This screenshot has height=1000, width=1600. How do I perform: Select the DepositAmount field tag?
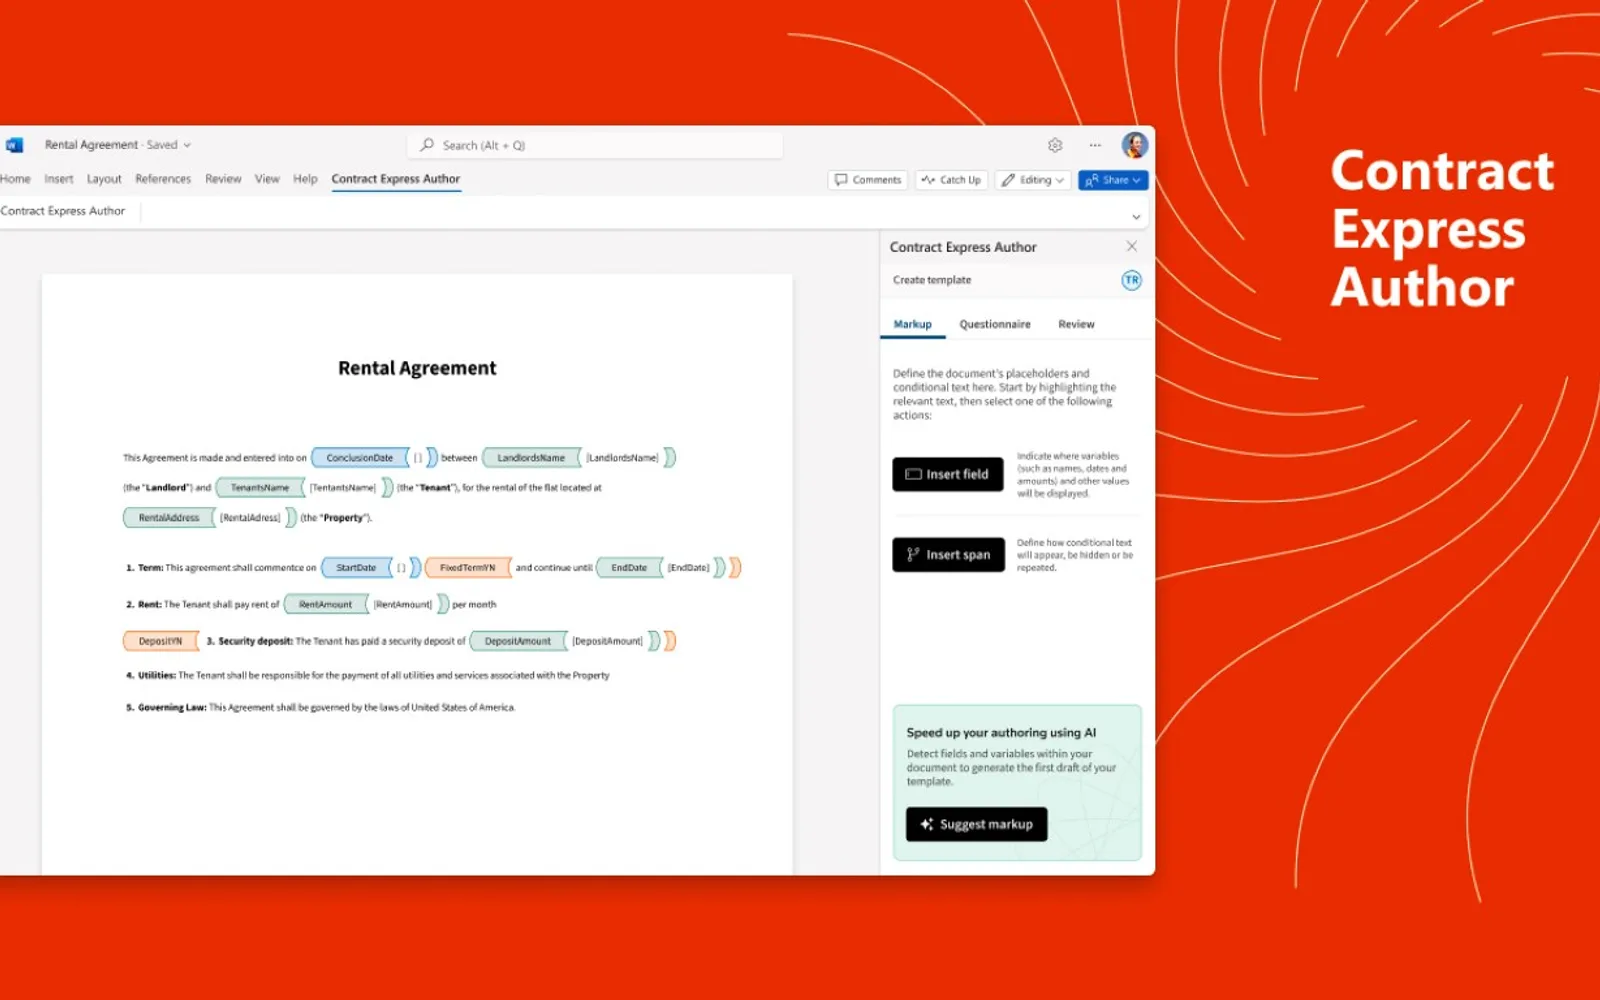click(x=518, y=641)
